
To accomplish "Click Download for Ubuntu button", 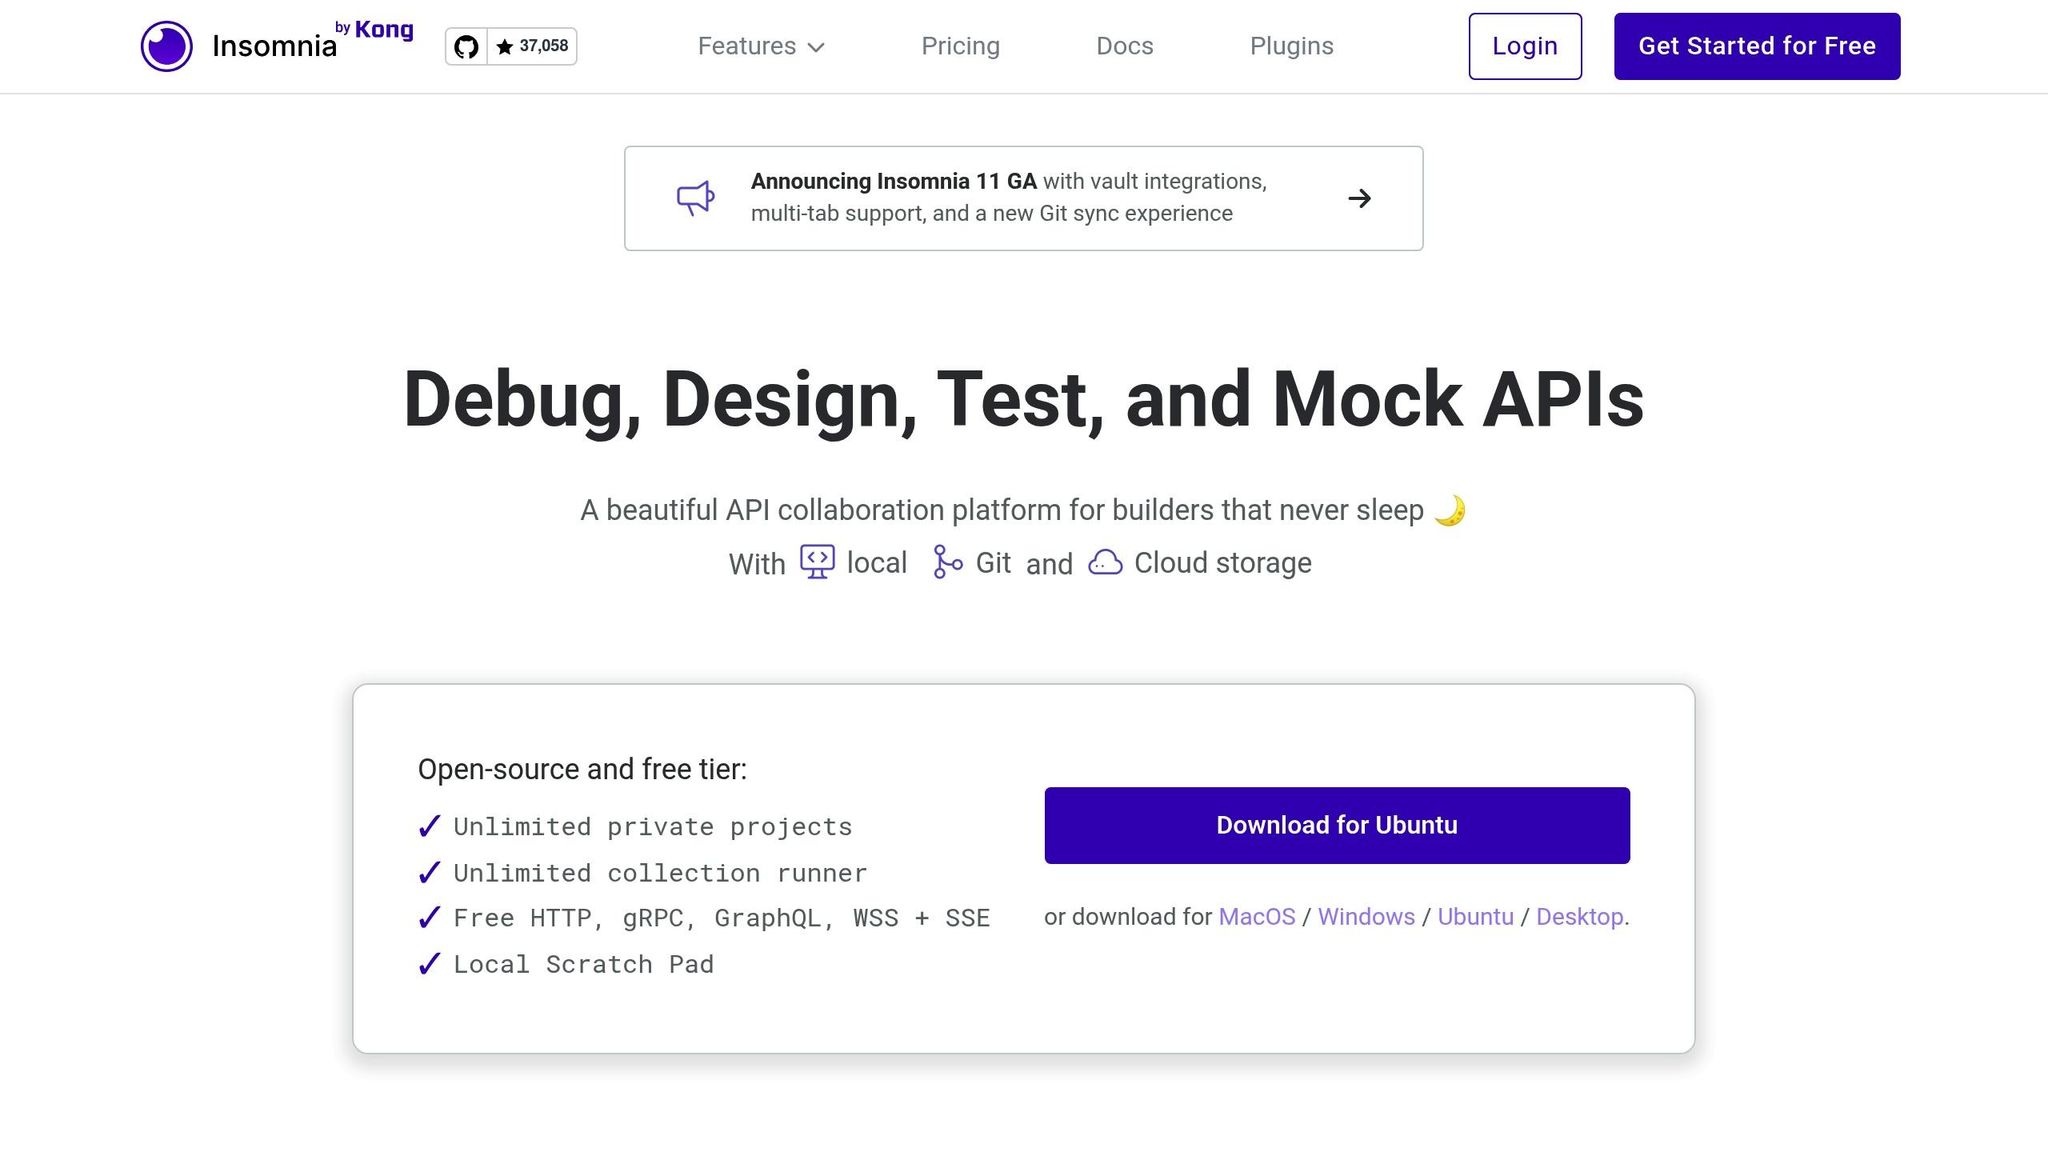I will point(1337,825).
